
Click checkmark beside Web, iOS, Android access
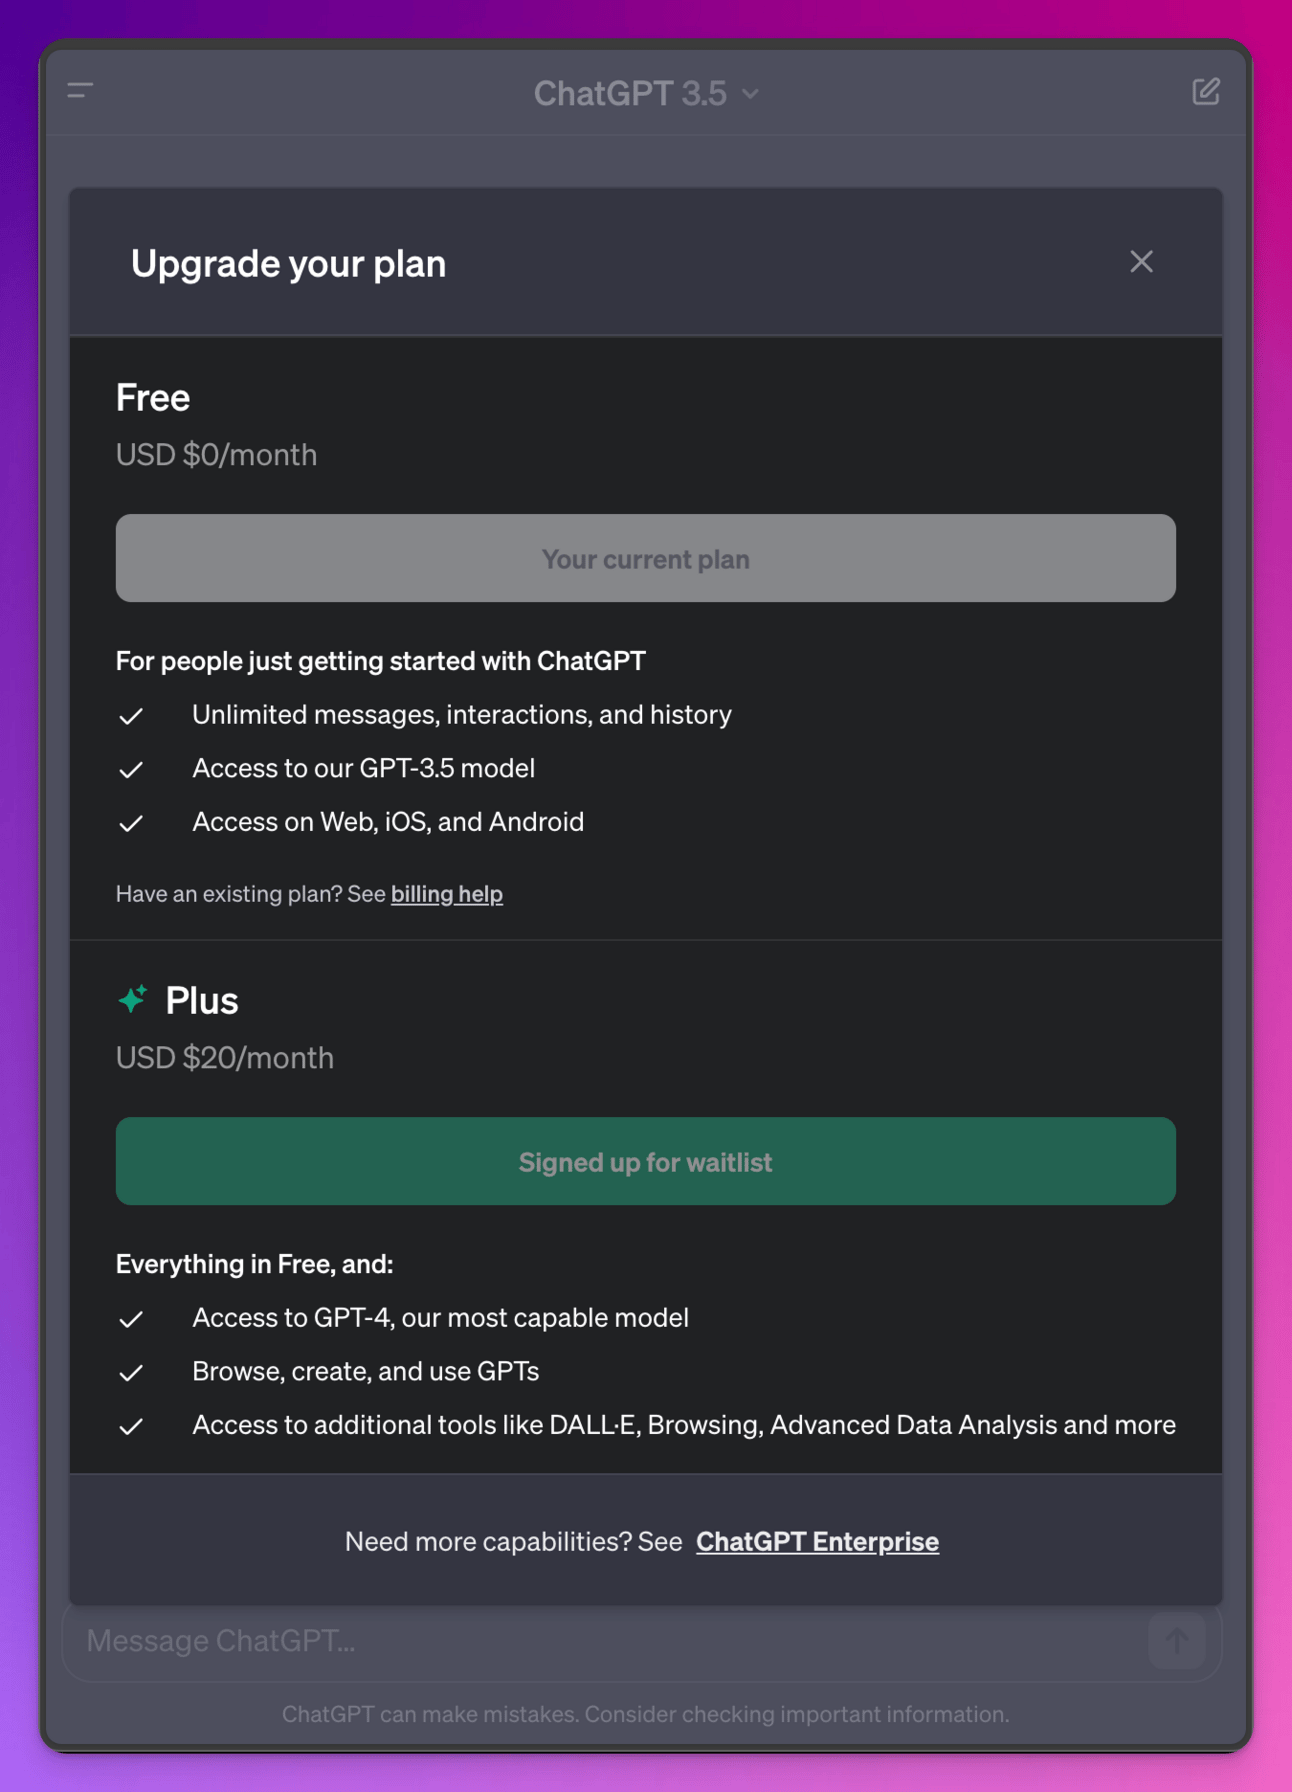tap(131, 823)
